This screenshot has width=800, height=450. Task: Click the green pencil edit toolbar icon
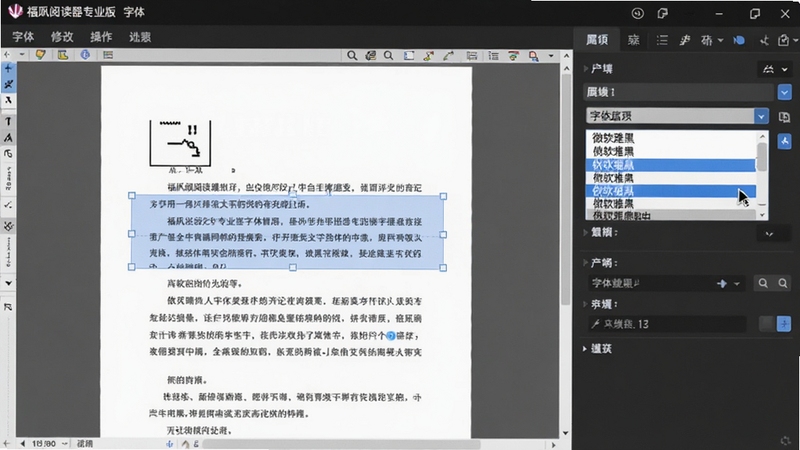(448, 55)
